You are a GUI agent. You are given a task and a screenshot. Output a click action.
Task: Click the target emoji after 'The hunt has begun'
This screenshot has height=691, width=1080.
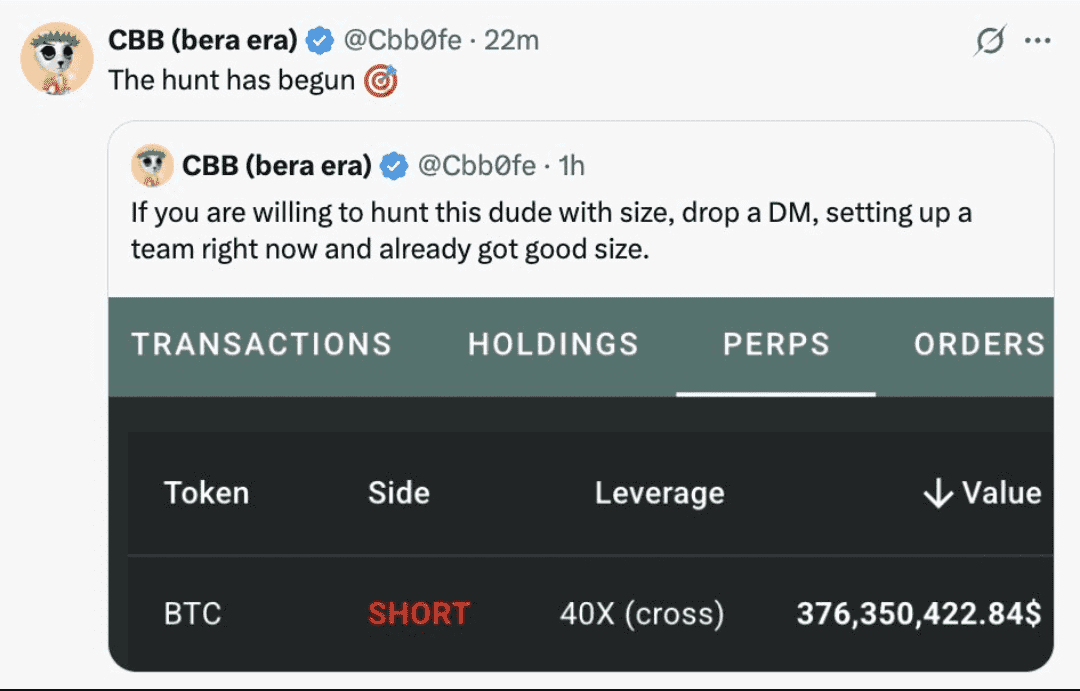pyautogui.click(x=381, y=80)
